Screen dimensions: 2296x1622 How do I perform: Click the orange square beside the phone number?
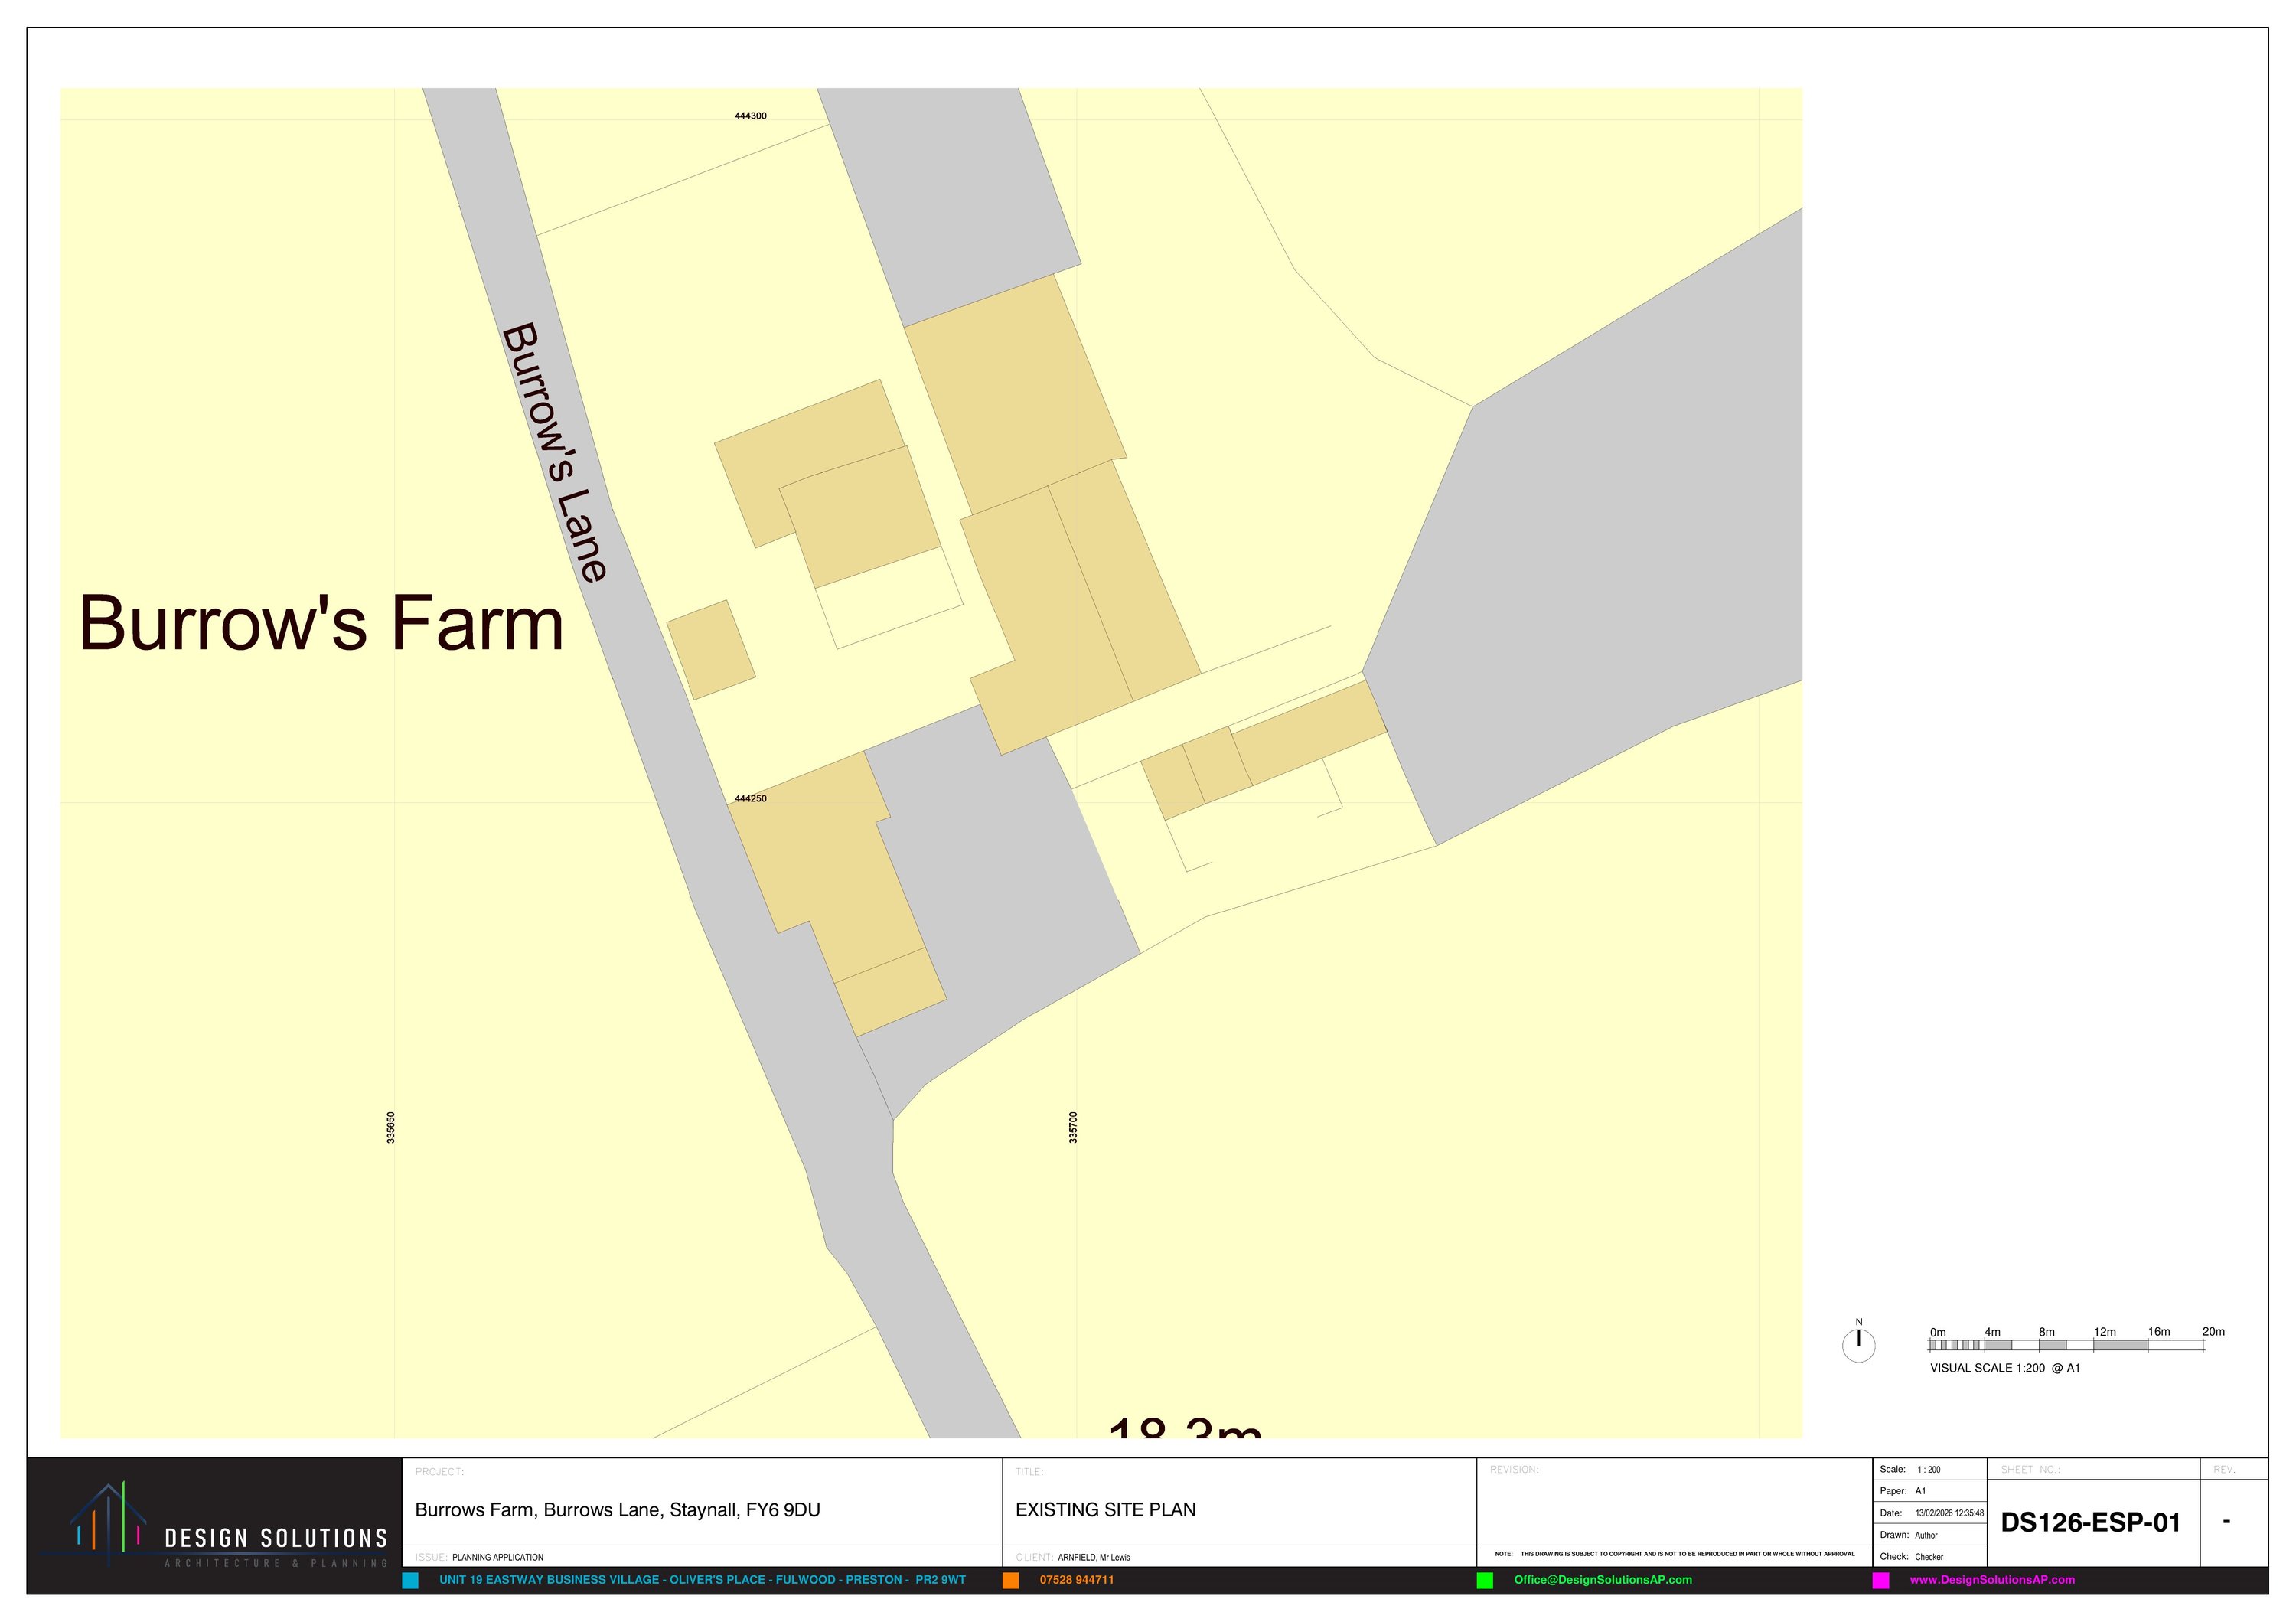click(1011, 1580)
